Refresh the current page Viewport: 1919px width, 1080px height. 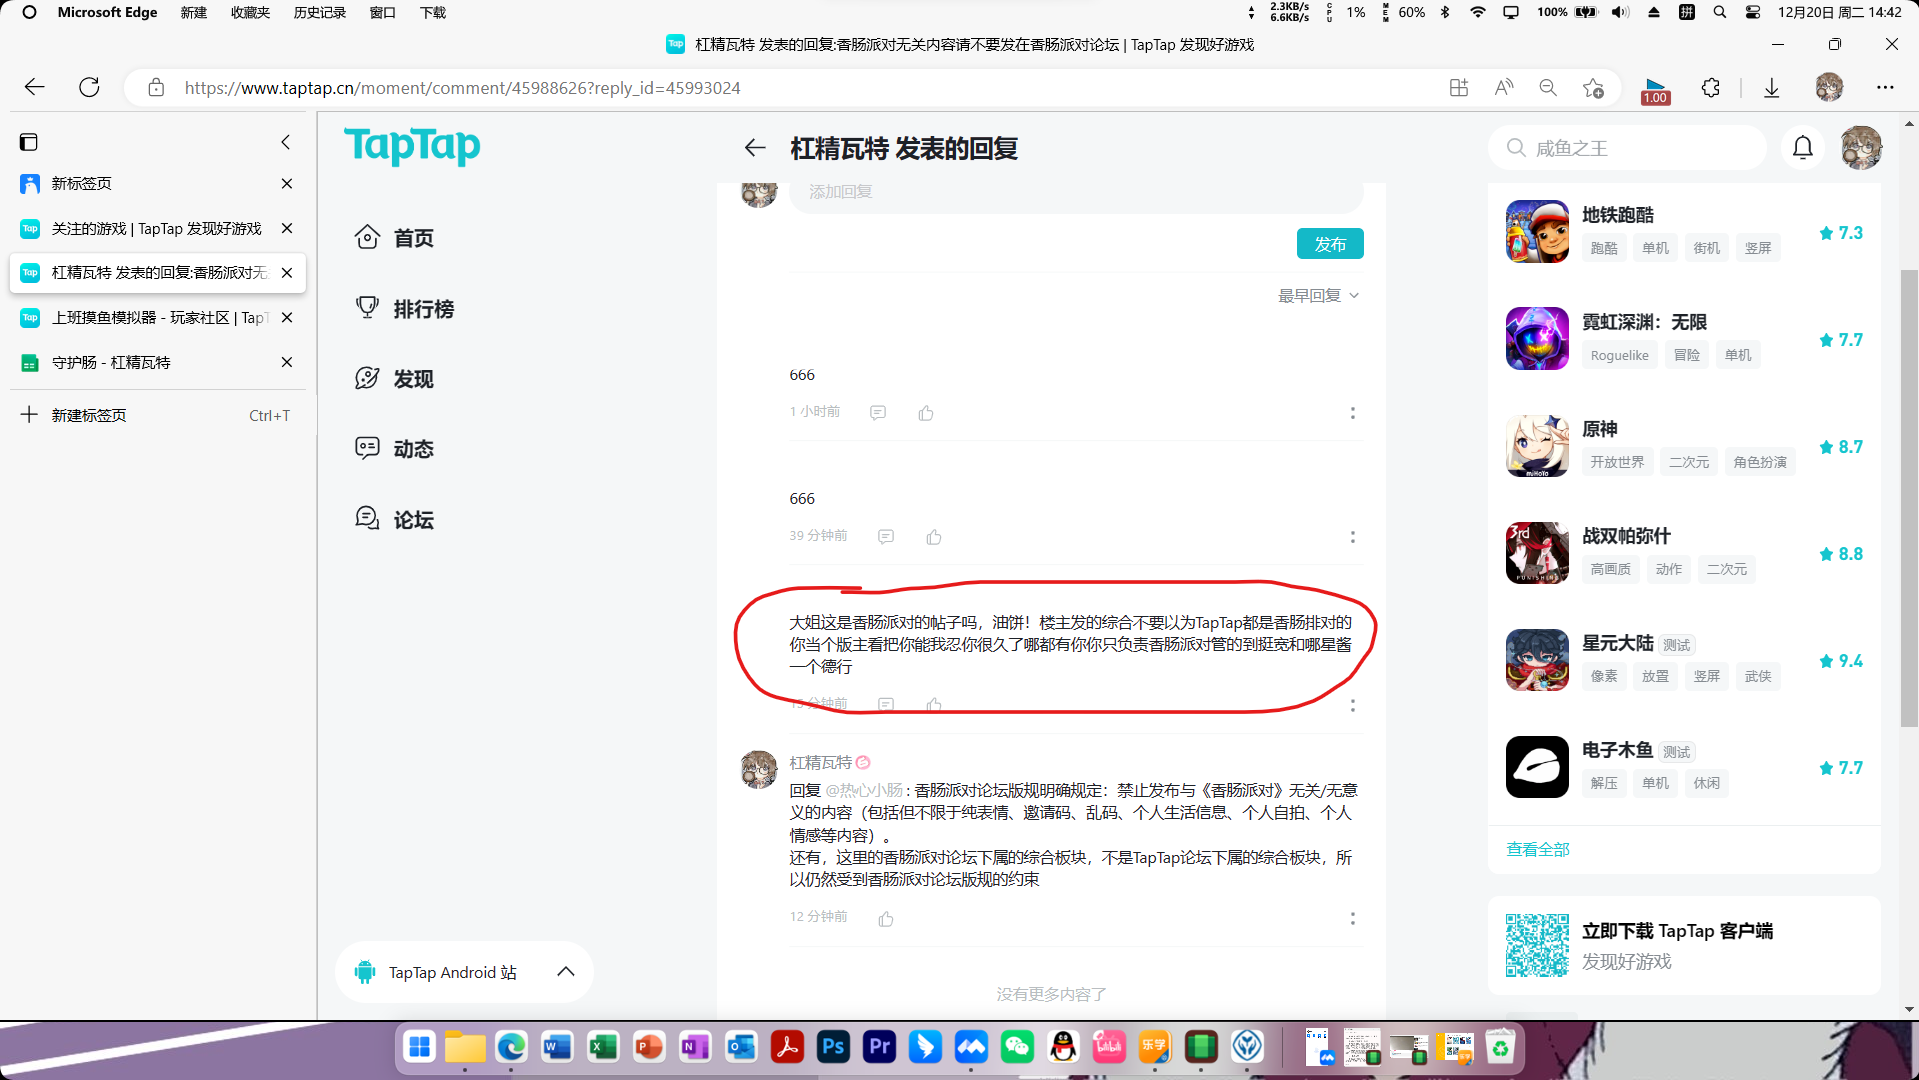point(89,87)
